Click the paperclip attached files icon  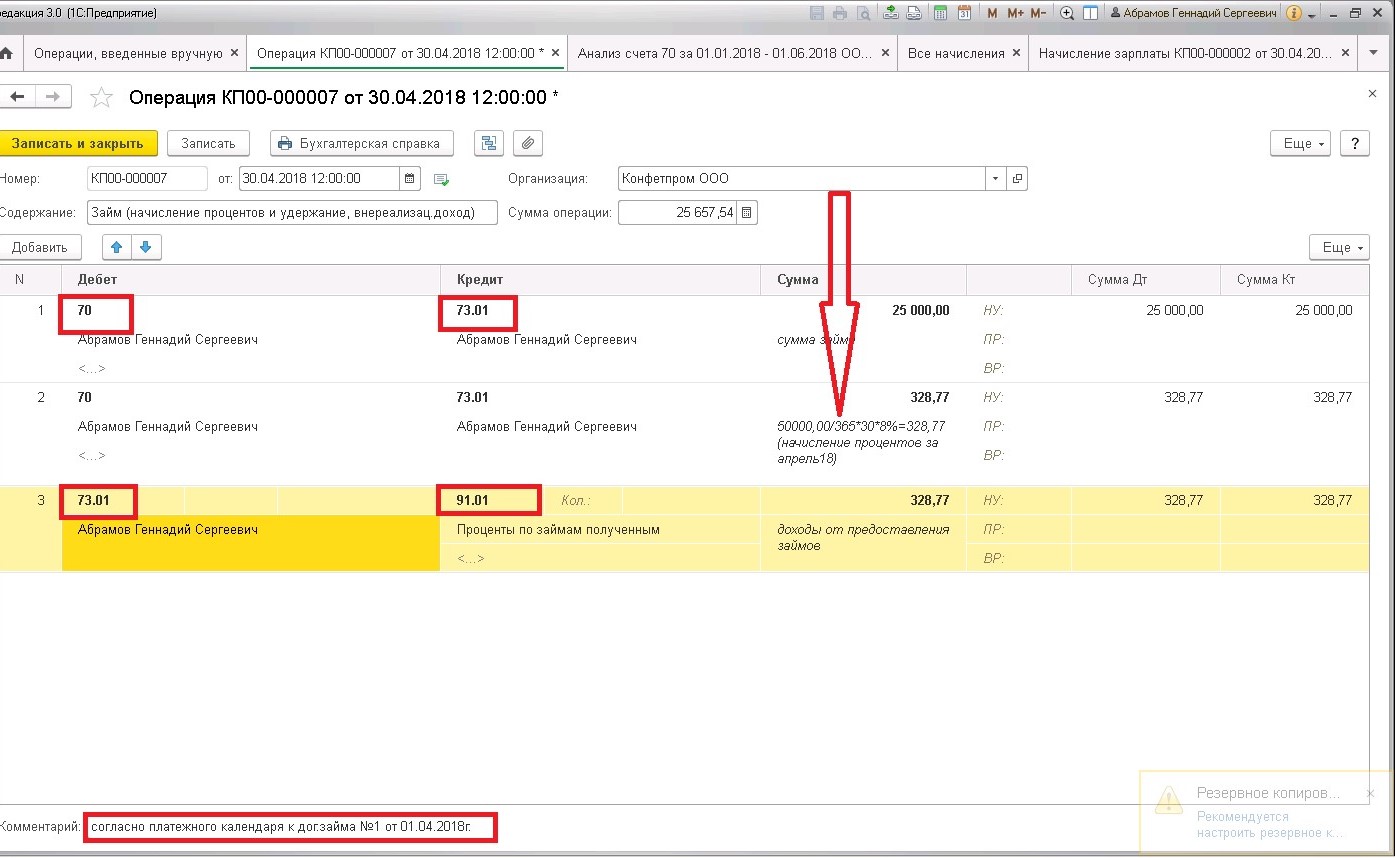528,143
